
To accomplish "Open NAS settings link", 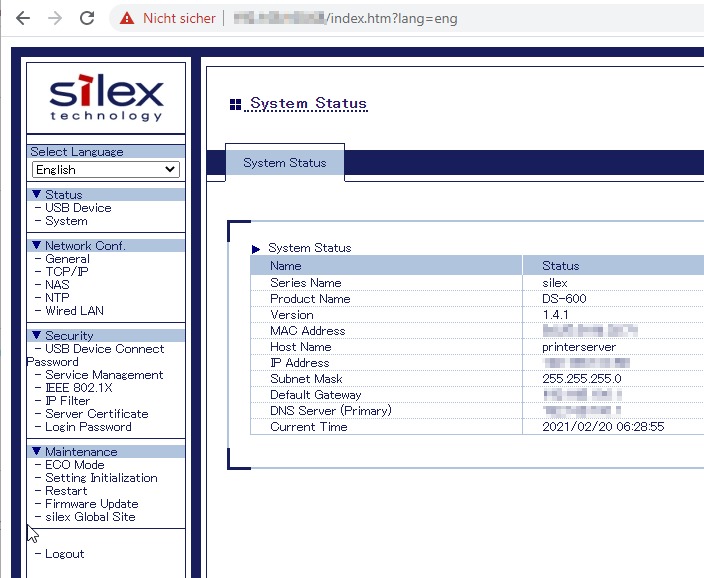I will click(x=57, y=285).
